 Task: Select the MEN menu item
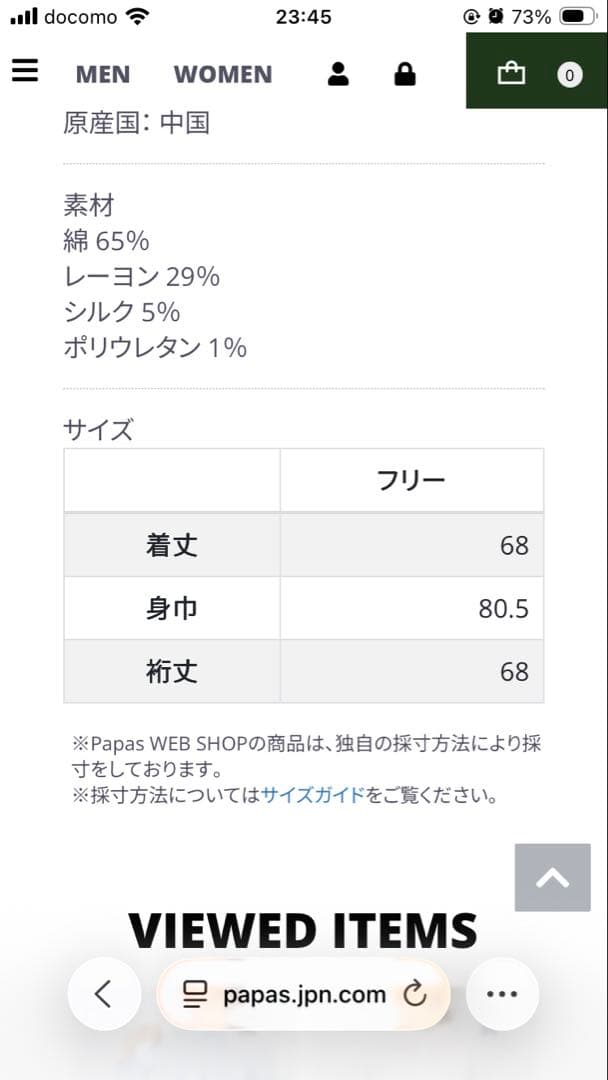[103, 73]
